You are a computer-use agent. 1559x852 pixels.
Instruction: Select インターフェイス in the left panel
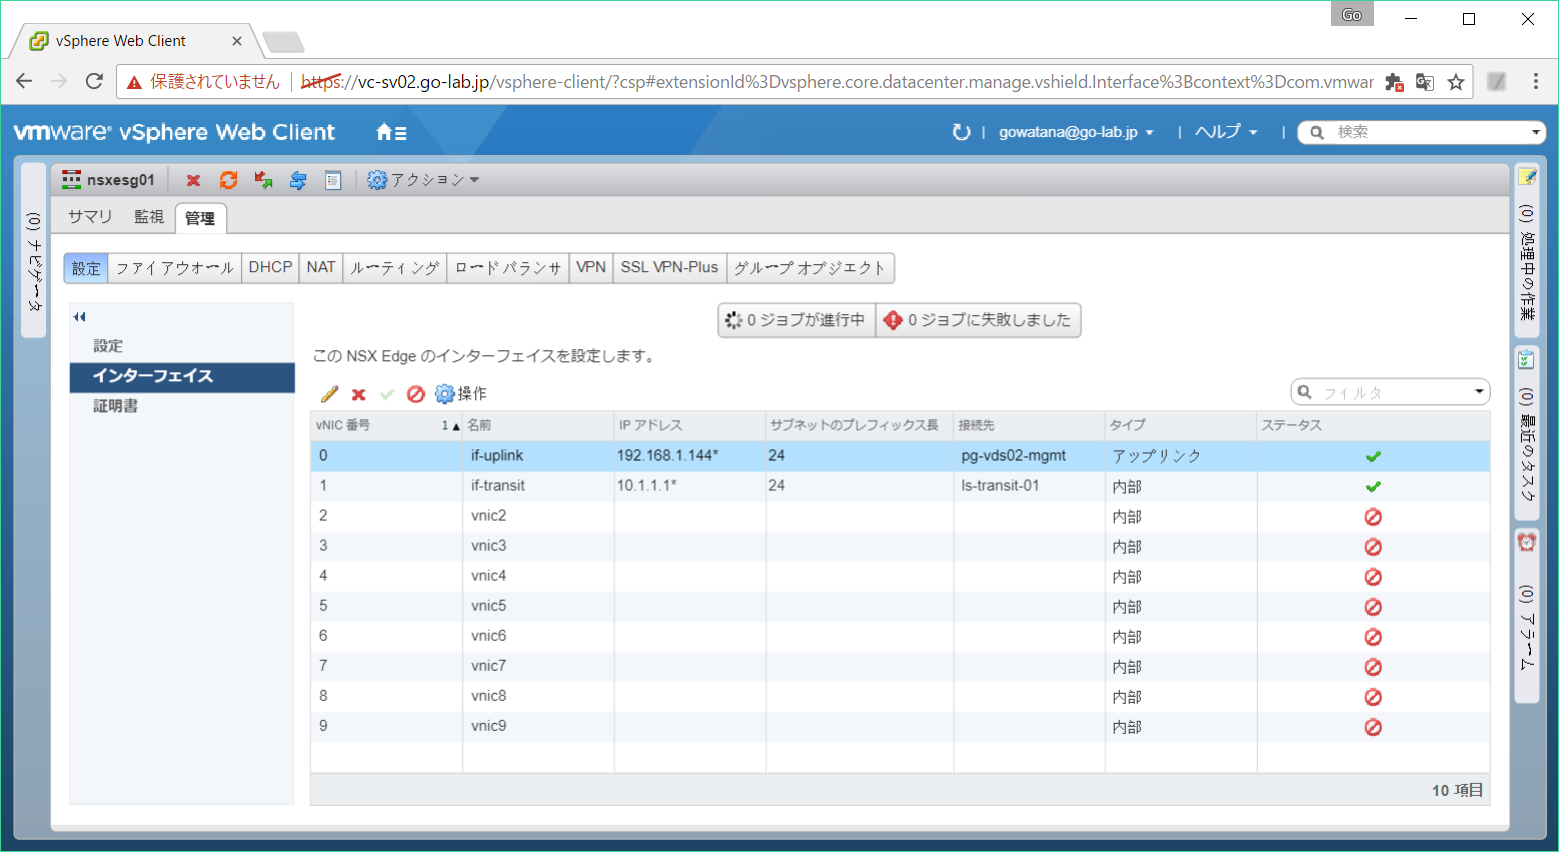tap(182, 377)
